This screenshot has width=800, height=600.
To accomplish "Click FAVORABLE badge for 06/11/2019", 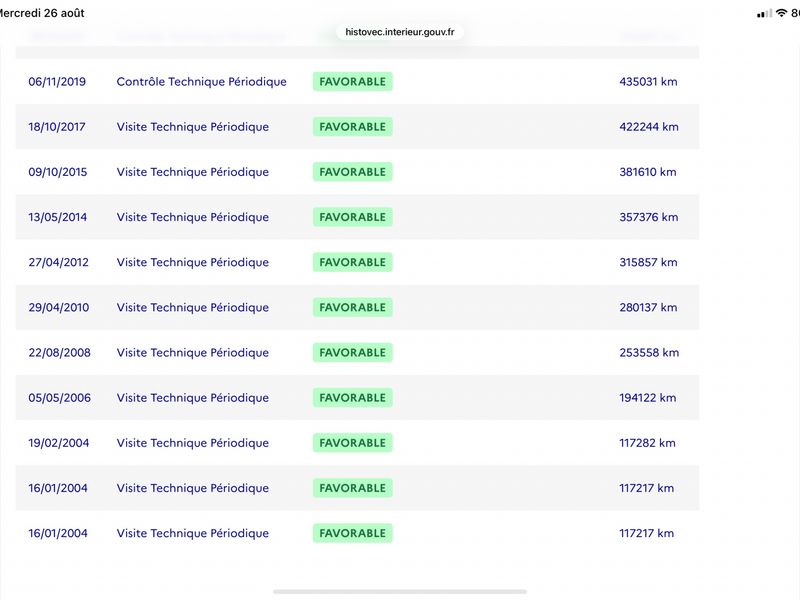I will [353, 82].
